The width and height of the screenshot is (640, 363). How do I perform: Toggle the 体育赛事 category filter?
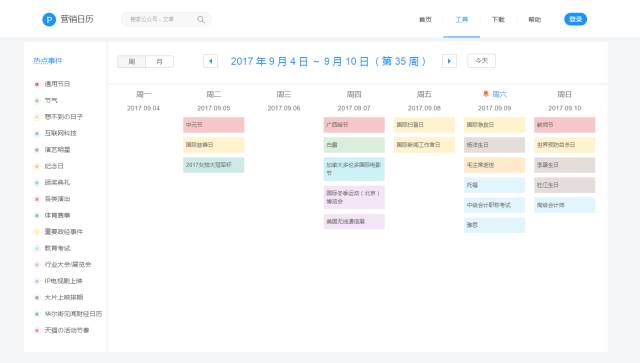[x=52, y=215]
